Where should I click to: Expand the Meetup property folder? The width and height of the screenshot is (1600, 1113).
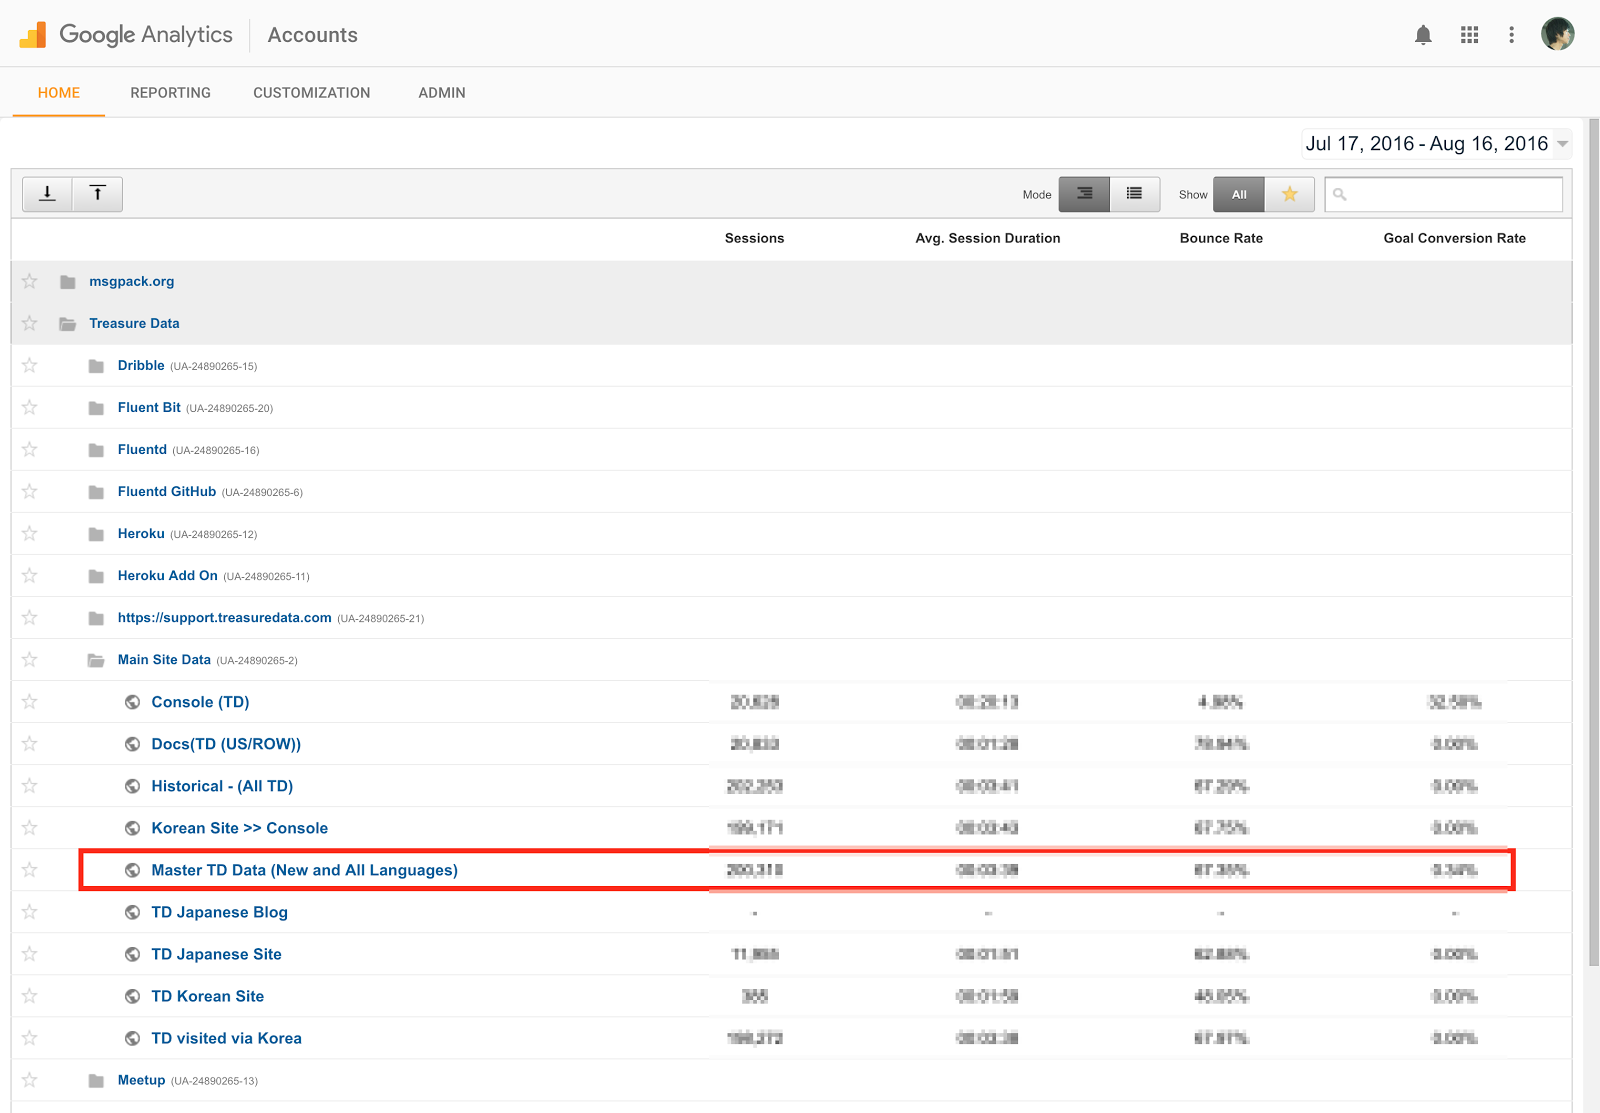tap(96, 1080)
